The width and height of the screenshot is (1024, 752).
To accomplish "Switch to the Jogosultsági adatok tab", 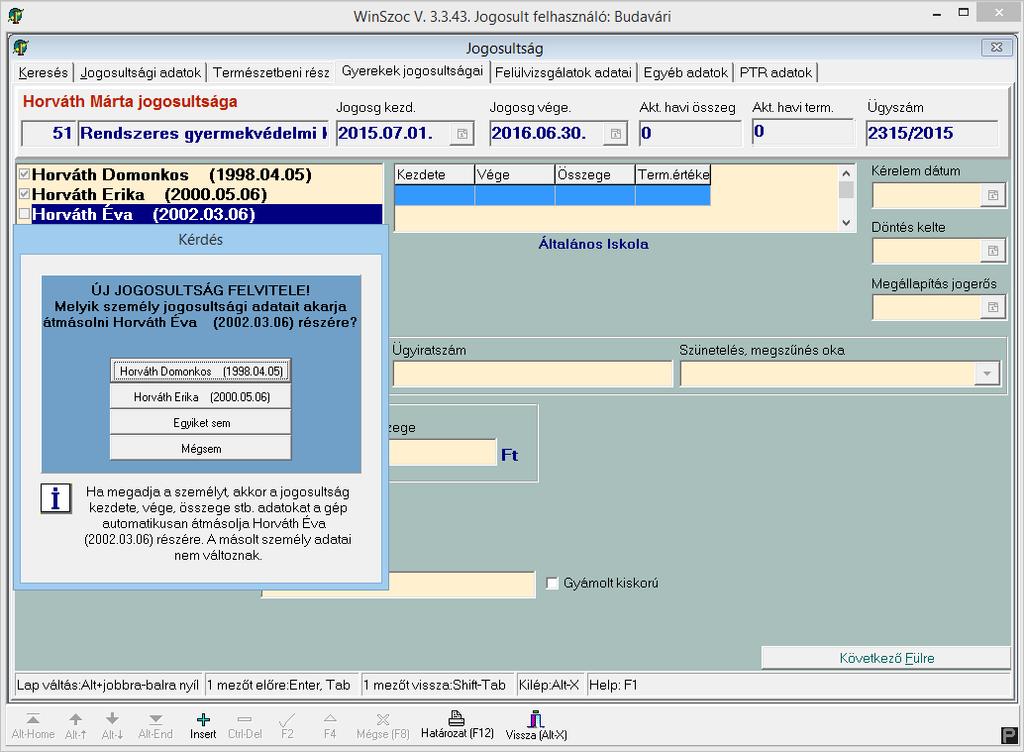I will (x=140, y=72).
